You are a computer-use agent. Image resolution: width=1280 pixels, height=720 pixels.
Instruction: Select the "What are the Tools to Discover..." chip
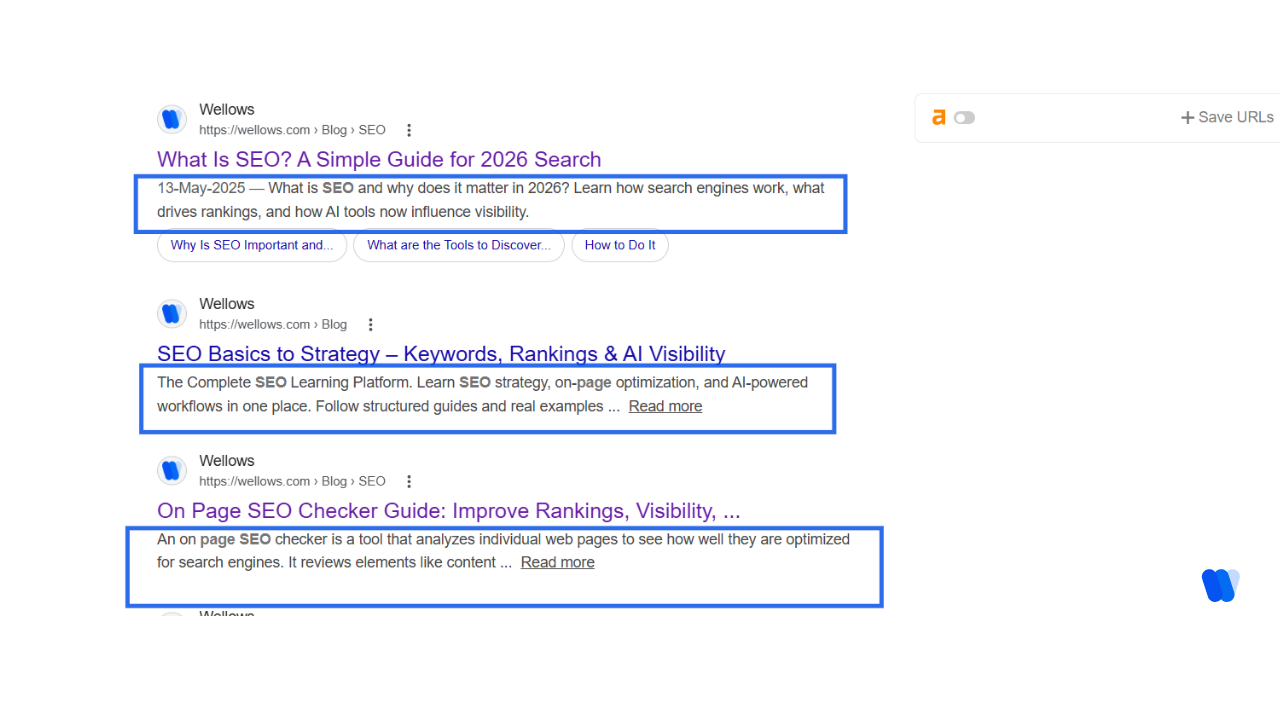[x=458, y=245]
